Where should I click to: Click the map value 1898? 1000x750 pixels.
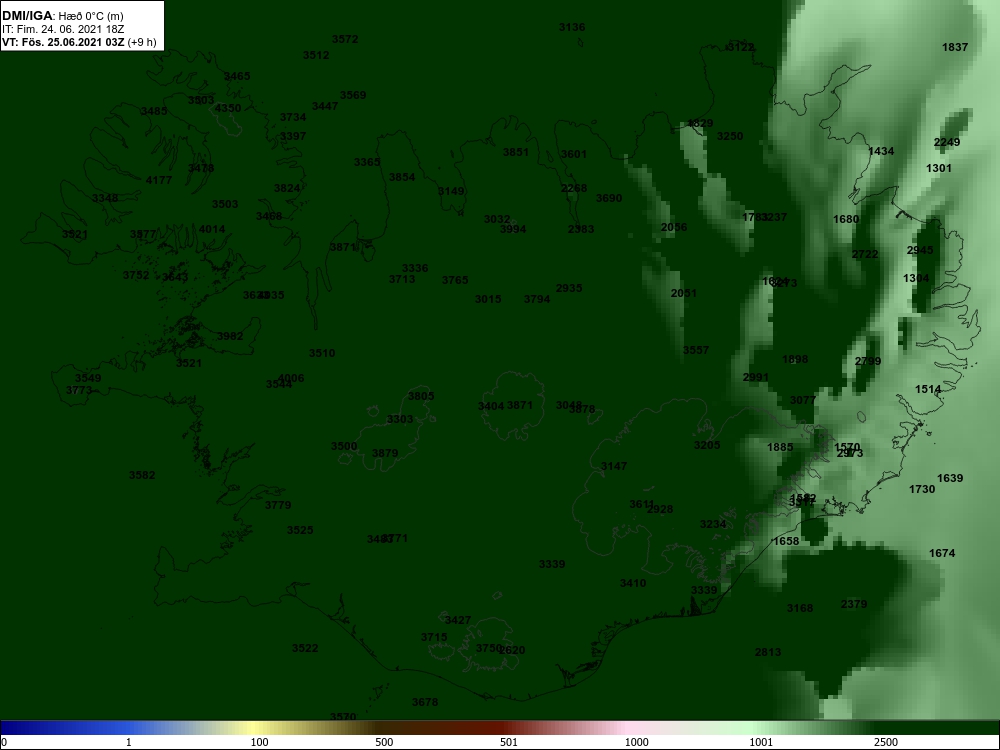click(x=795, y=360)
